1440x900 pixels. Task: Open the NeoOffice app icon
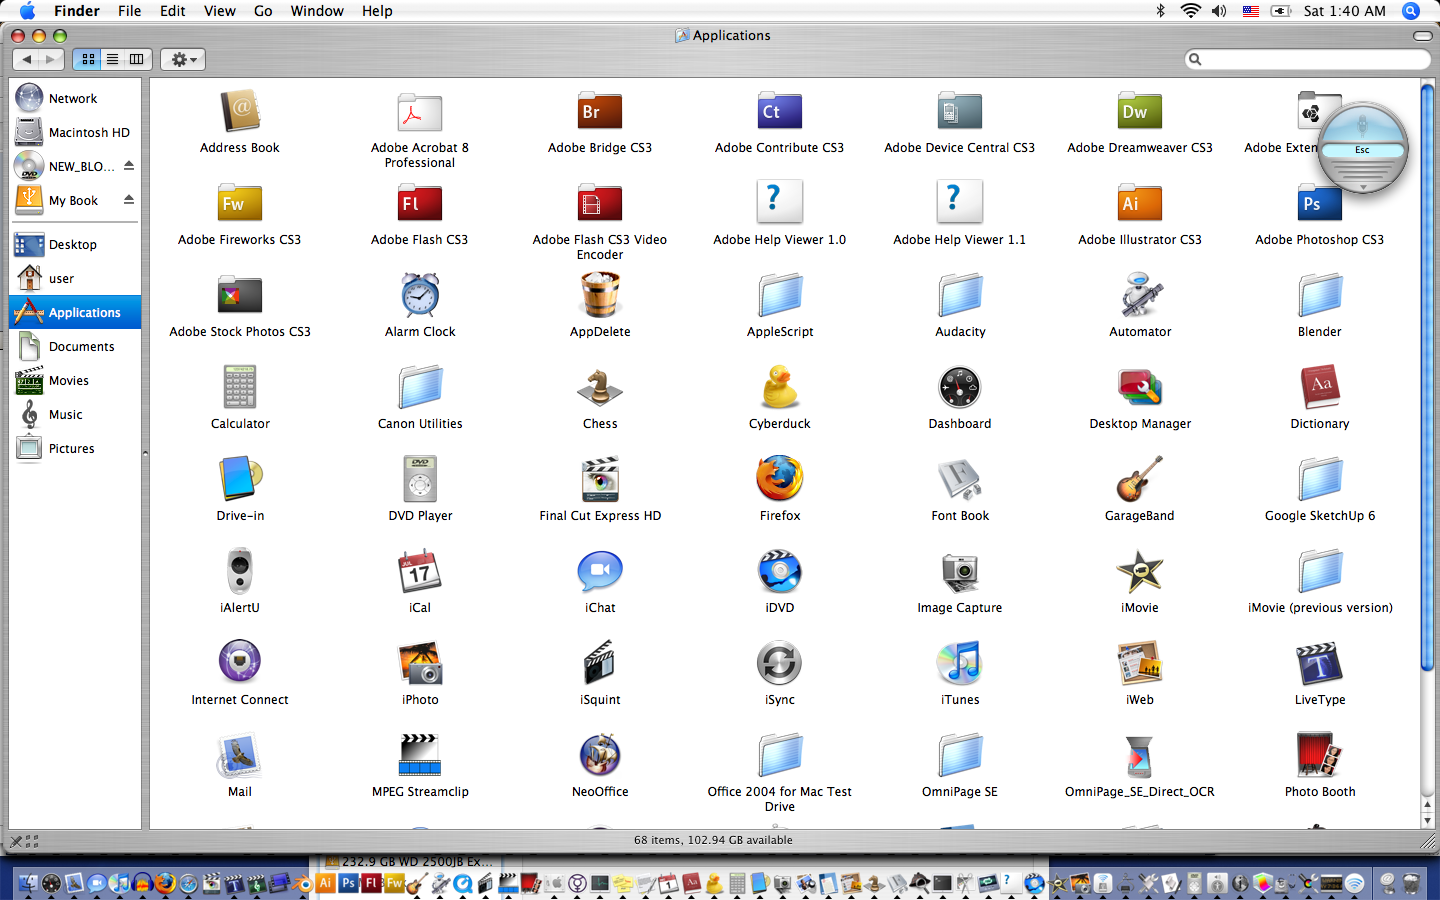[600, 756]
